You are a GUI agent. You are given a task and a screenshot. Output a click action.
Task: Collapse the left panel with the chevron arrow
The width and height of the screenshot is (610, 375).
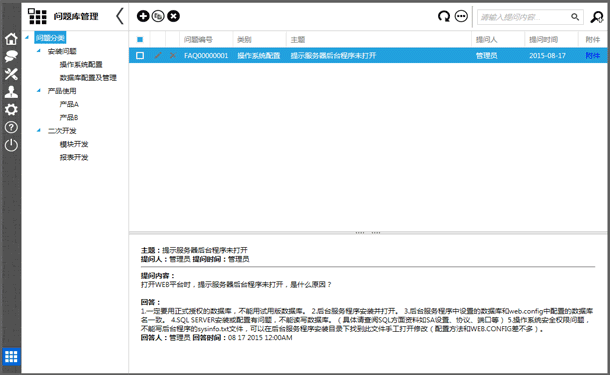(x=120, y=16)
